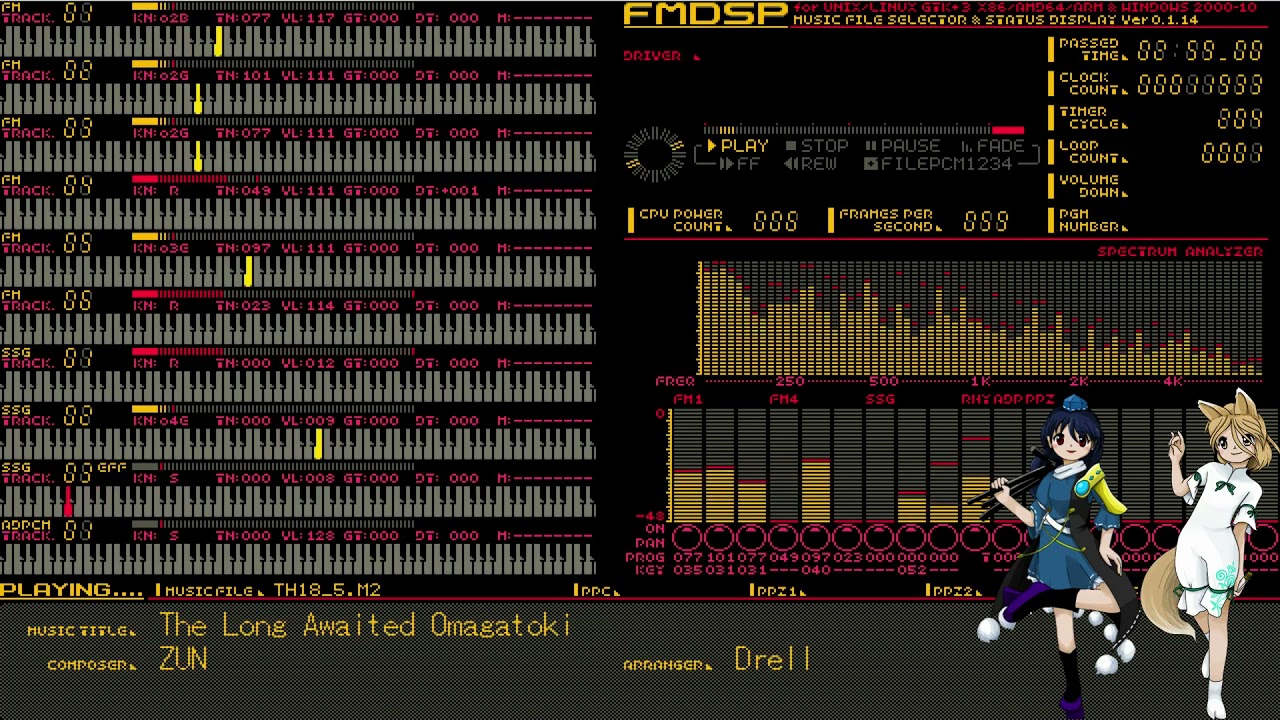Click the KEY value 052
The image size is (1280, 720).
(x=911, y=570)
